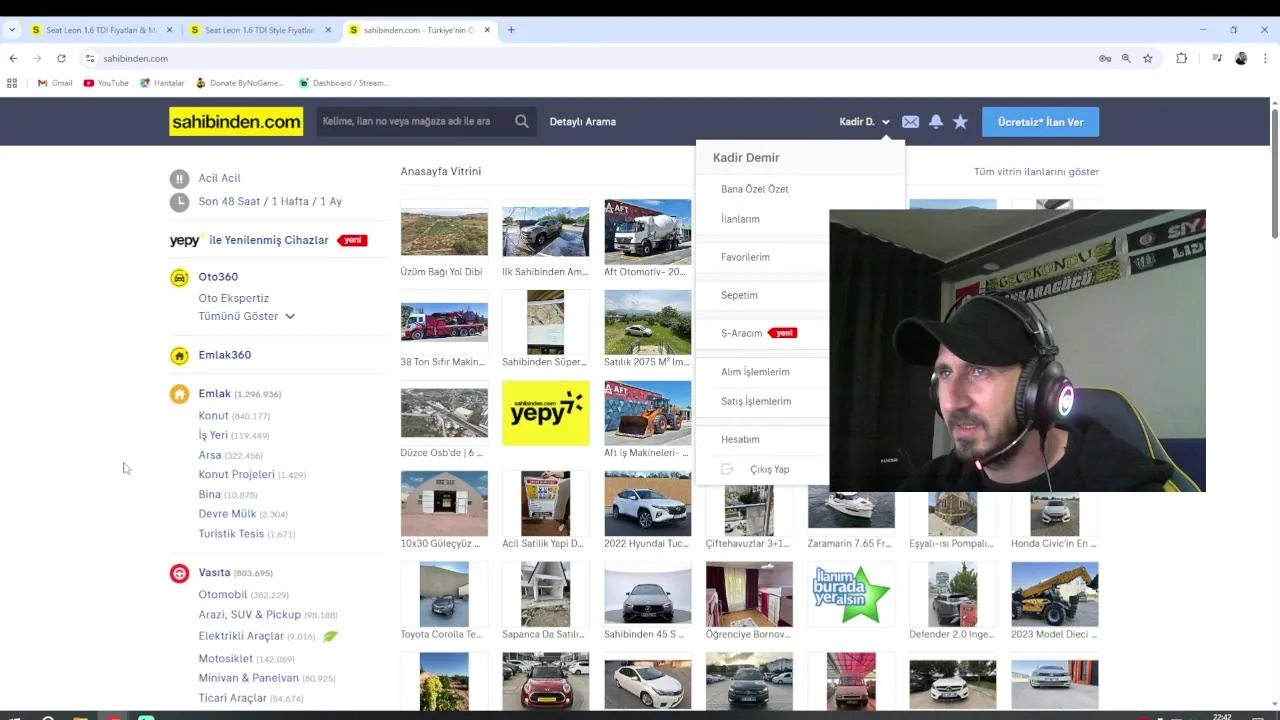Screen dimensions: 1280x720
Task: Click the zoom magnifier icon in address bar
Action: (1126, 58)
